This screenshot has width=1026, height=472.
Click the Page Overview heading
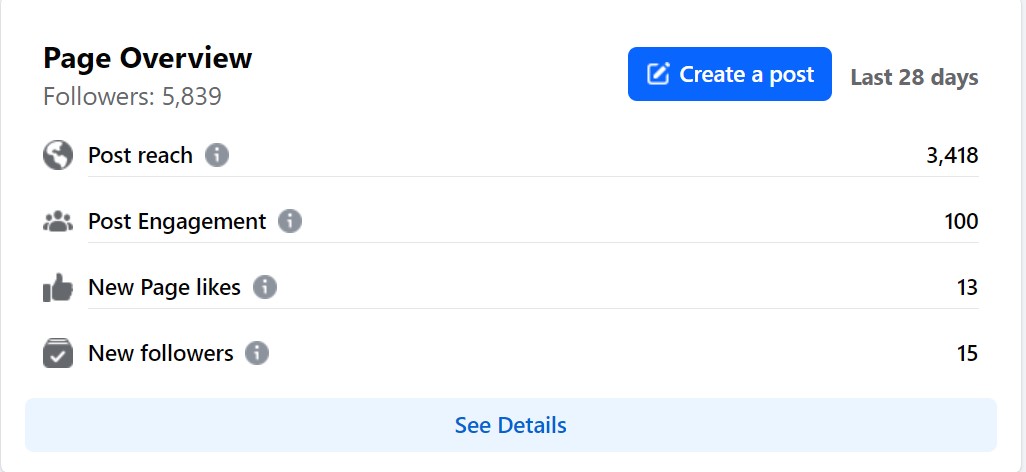point(147,58)
